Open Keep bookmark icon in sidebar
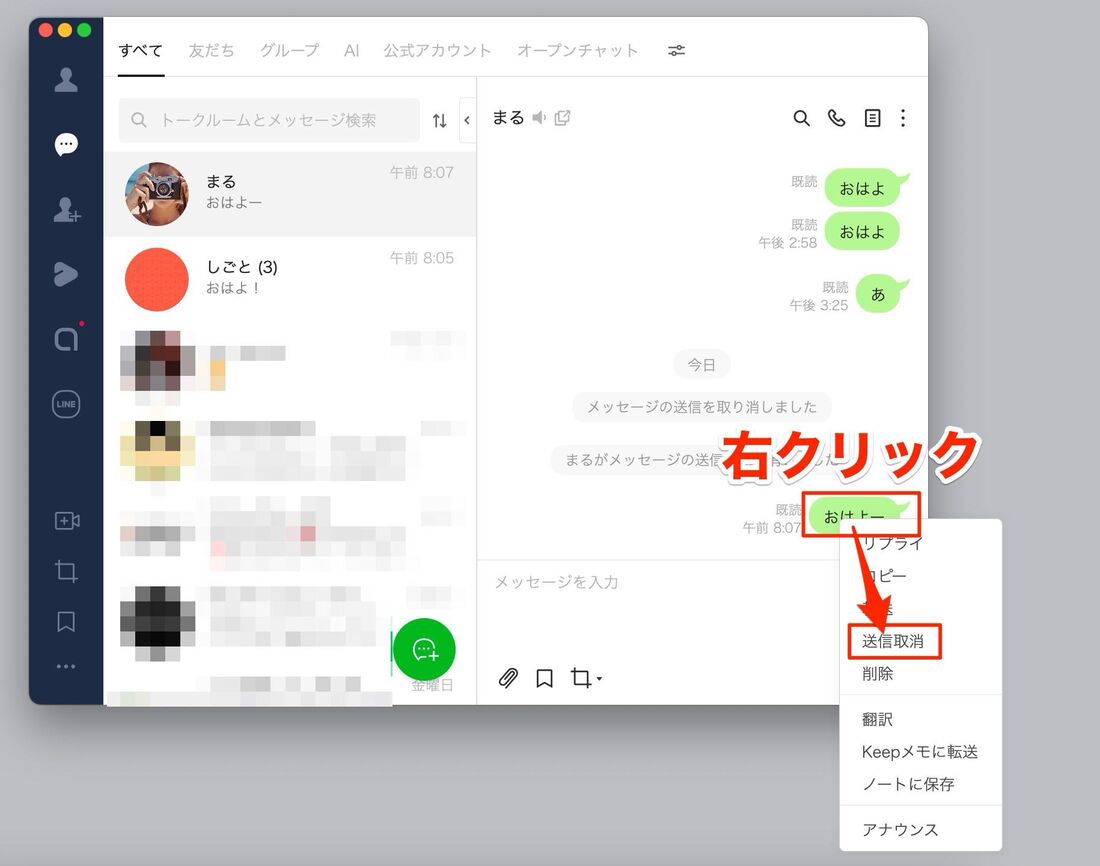This screenshot has width=1100, height=866. (66, 622)
